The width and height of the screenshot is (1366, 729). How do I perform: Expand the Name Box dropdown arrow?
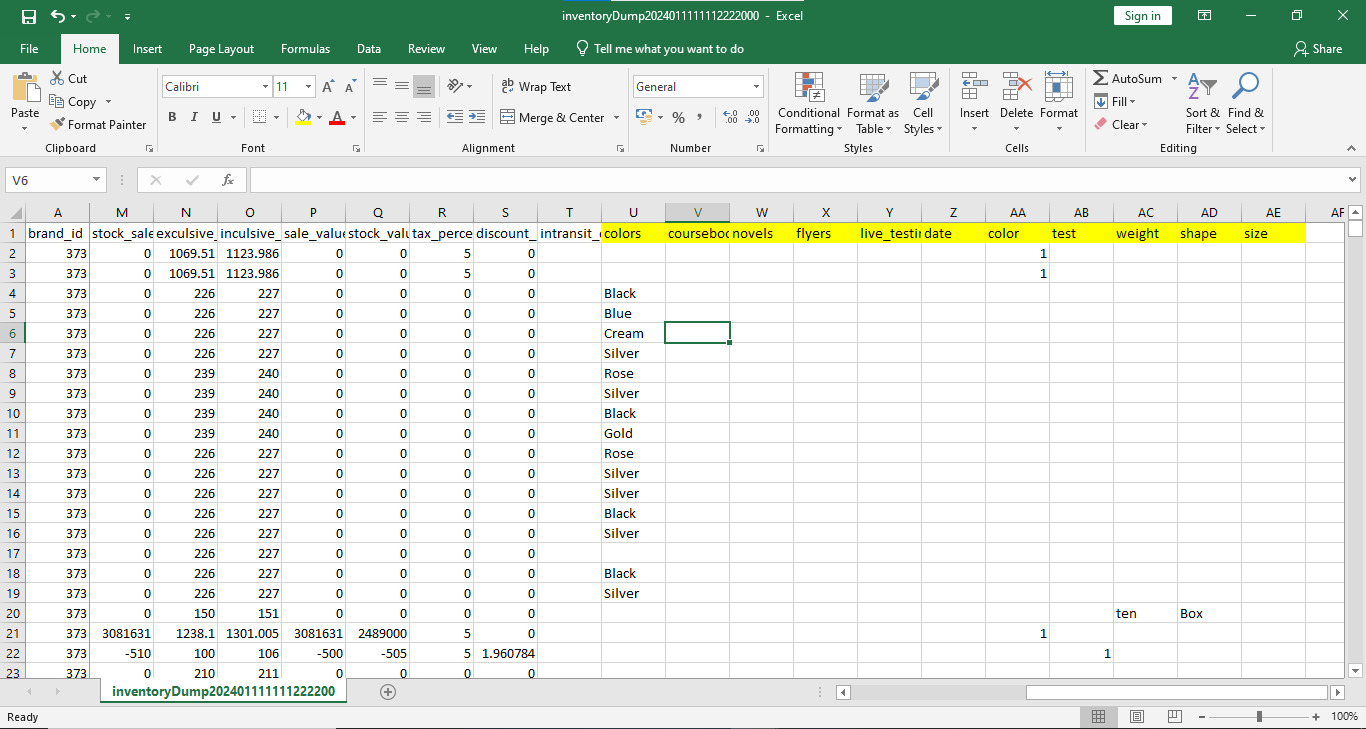click(x=97, y=180)
